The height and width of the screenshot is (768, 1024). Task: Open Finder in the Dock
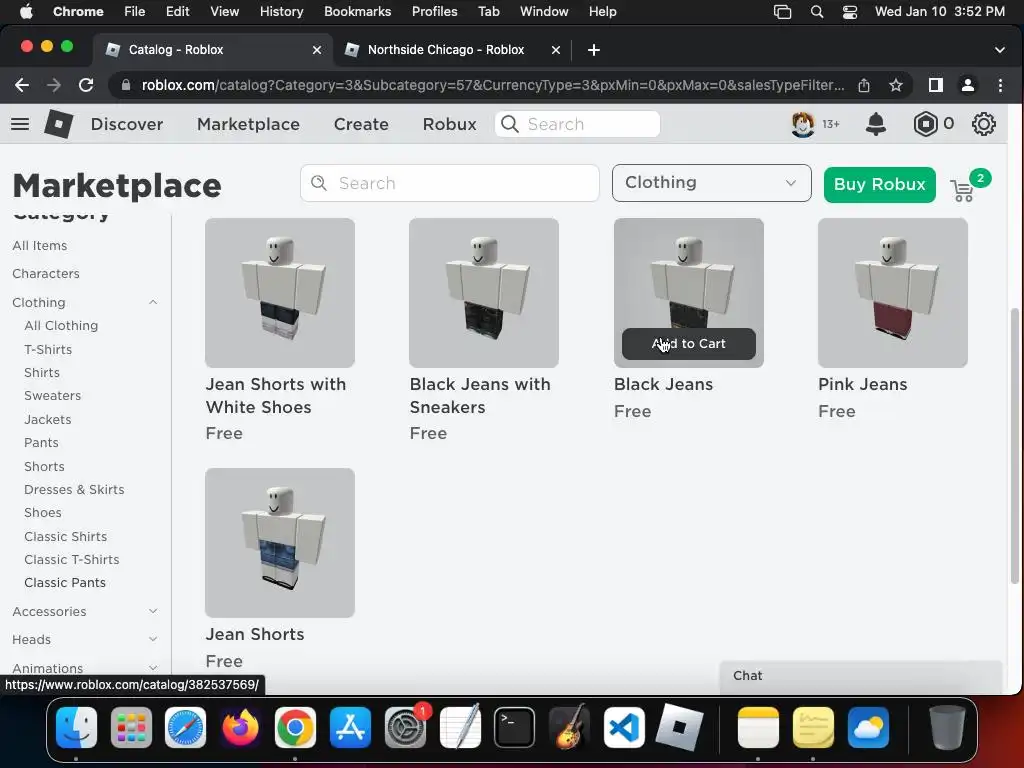coord(76,727)
